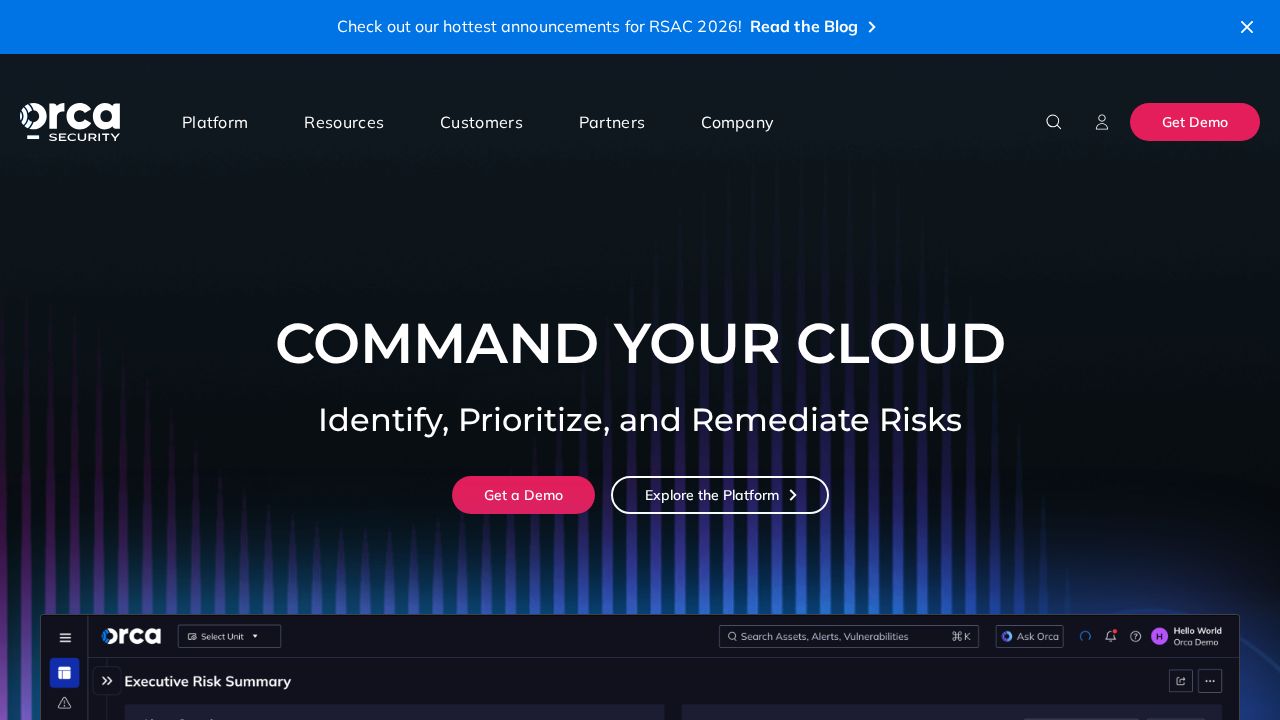Open the notifications bell icon

[1111, 636]
